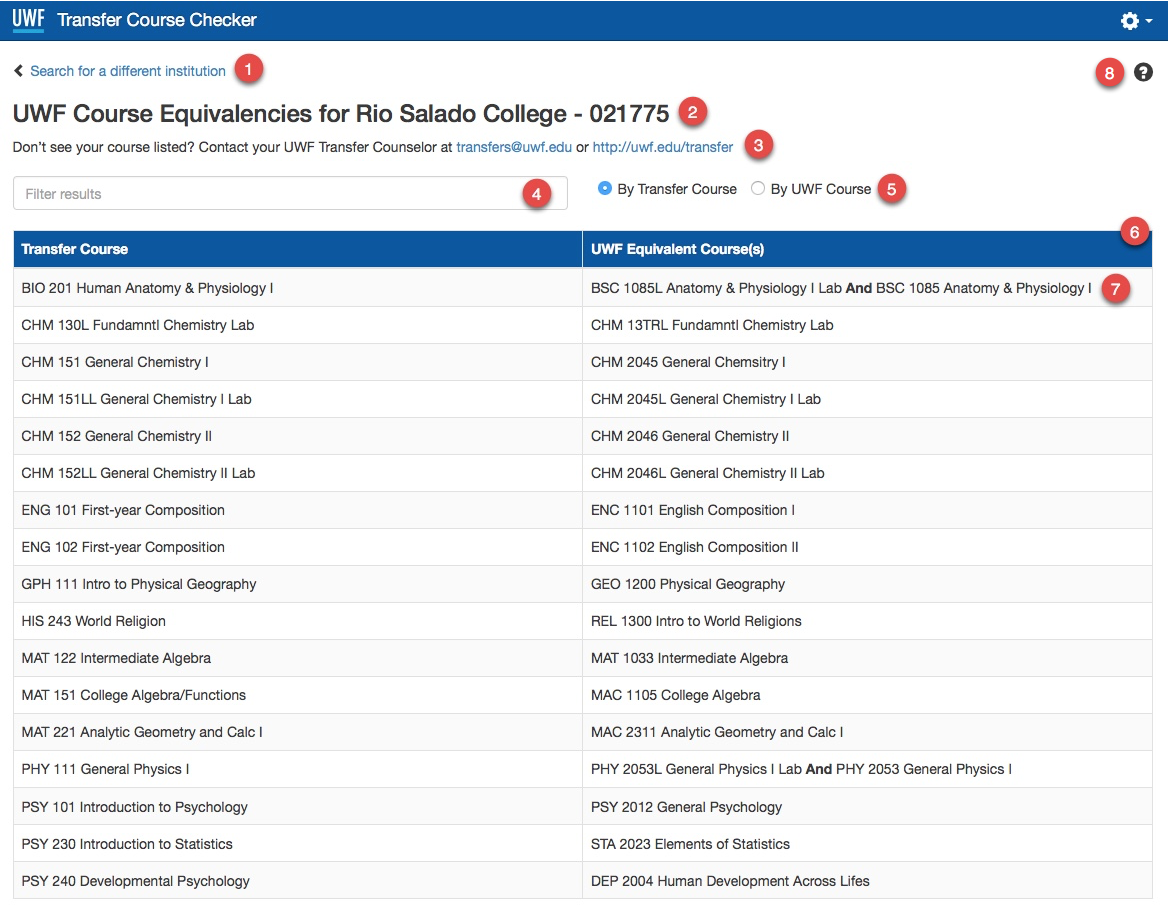
Task: Click CHM 2046L General Chemistry II Lab
Action: click(708, 473)
